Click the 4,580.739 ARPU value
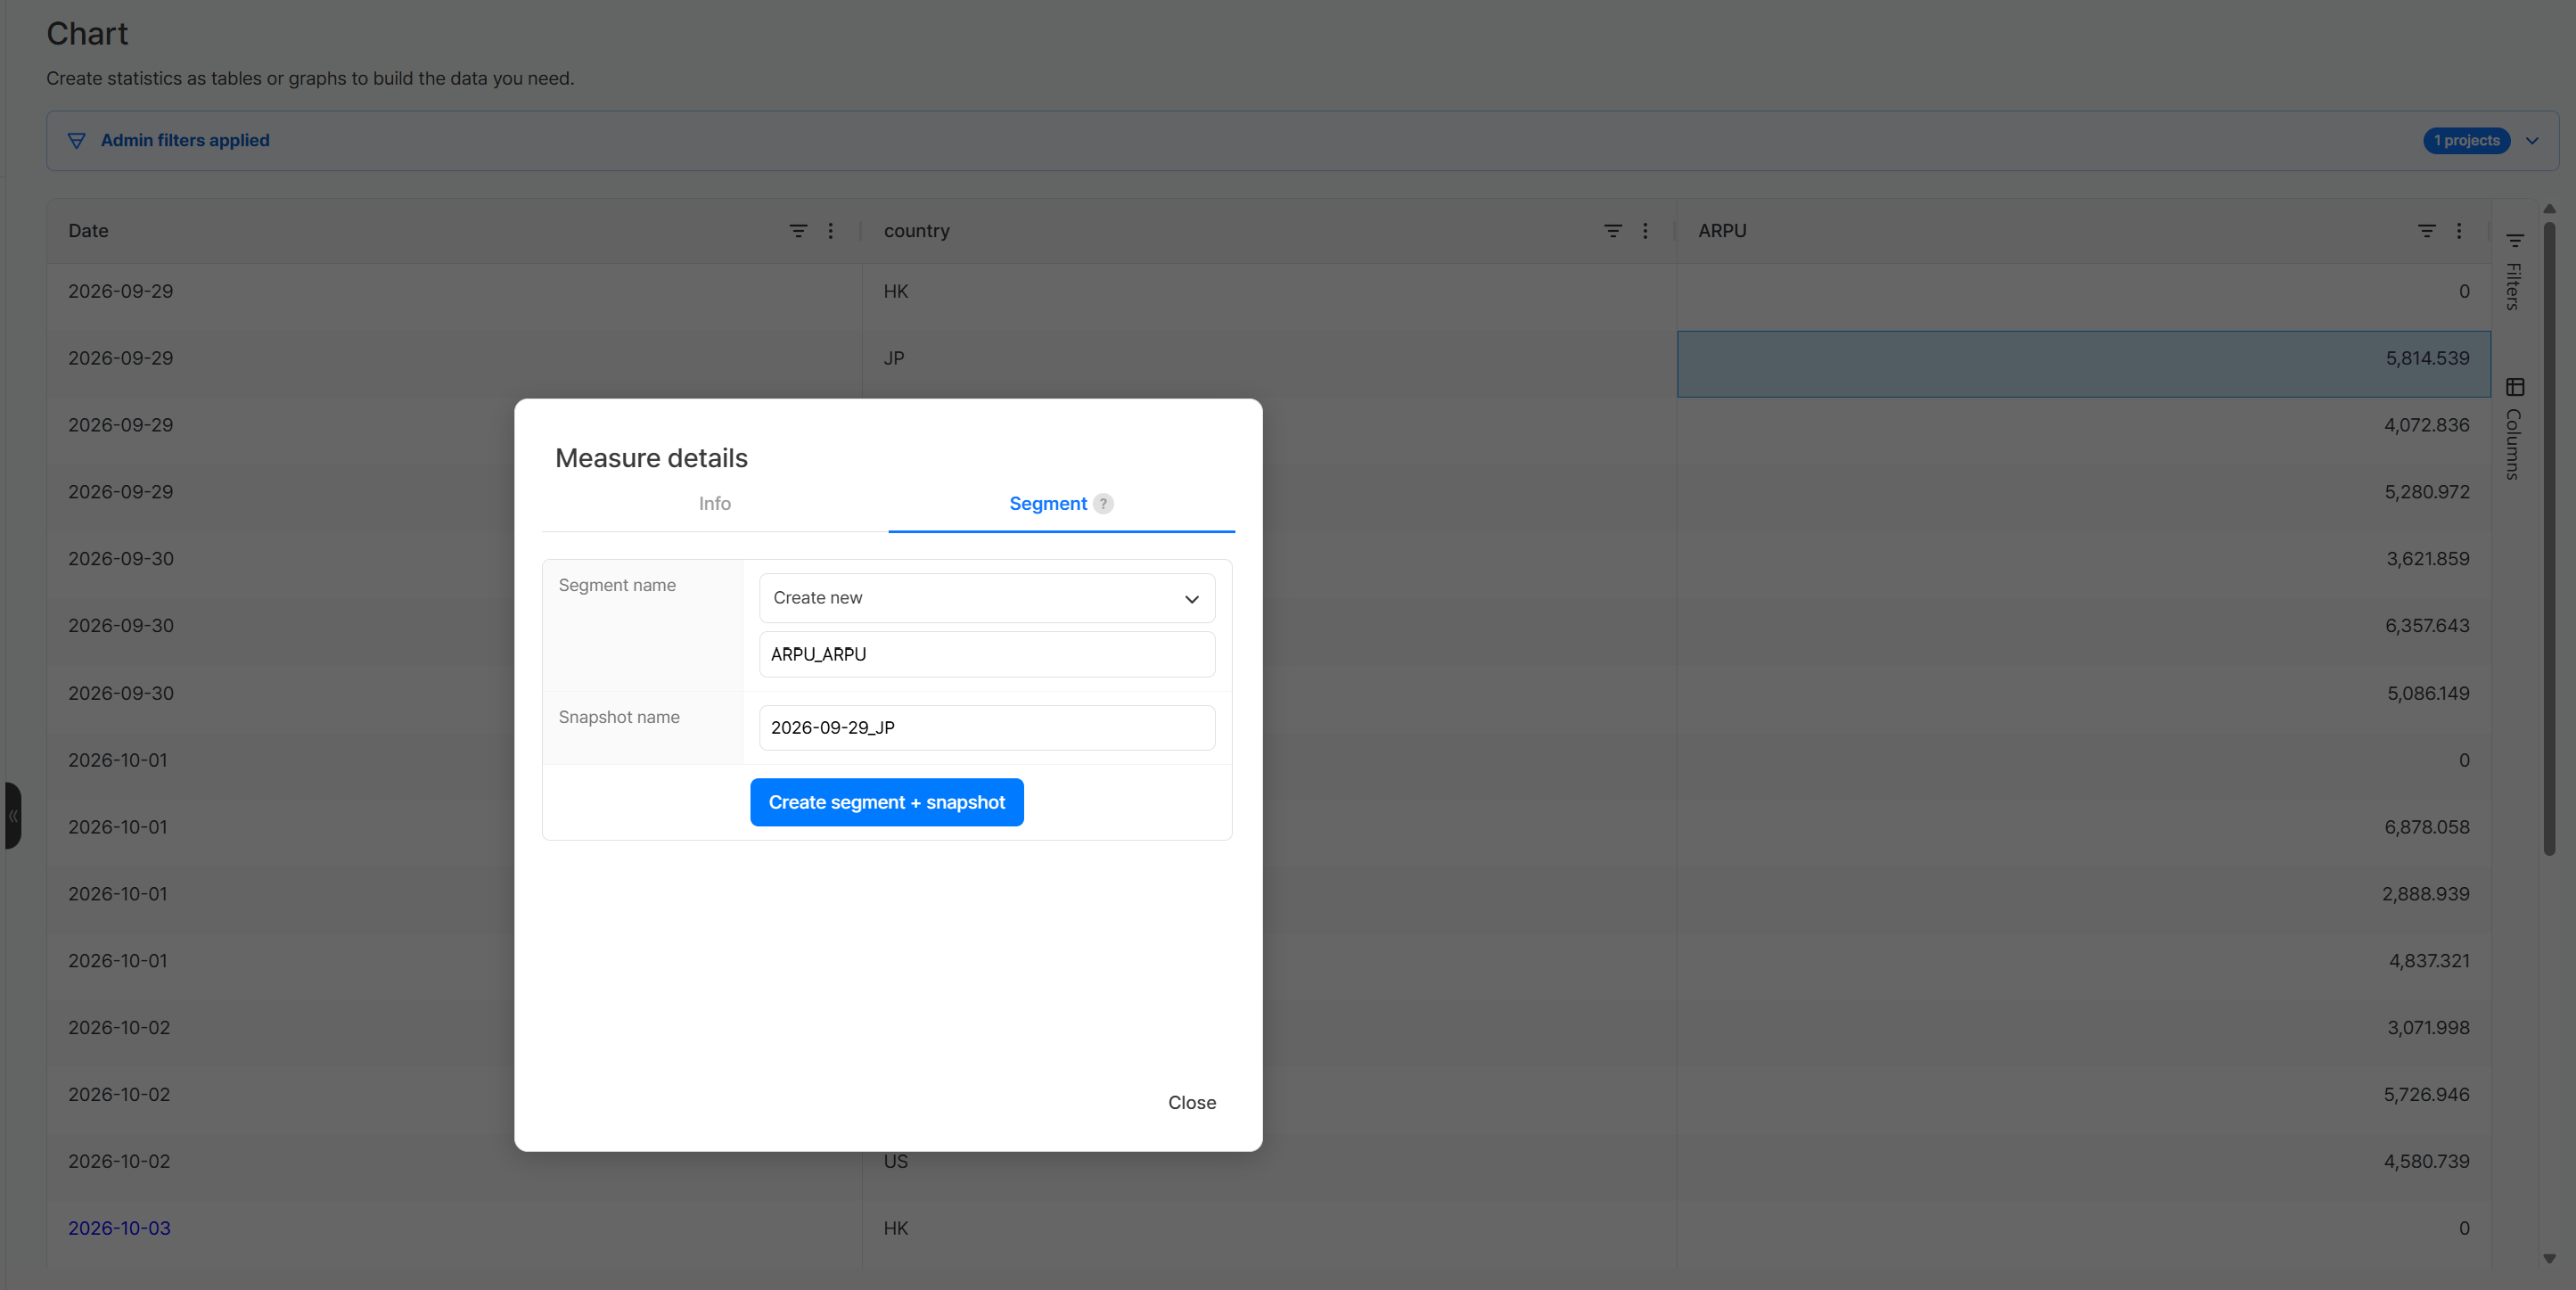 [x=2427, y=1162]
